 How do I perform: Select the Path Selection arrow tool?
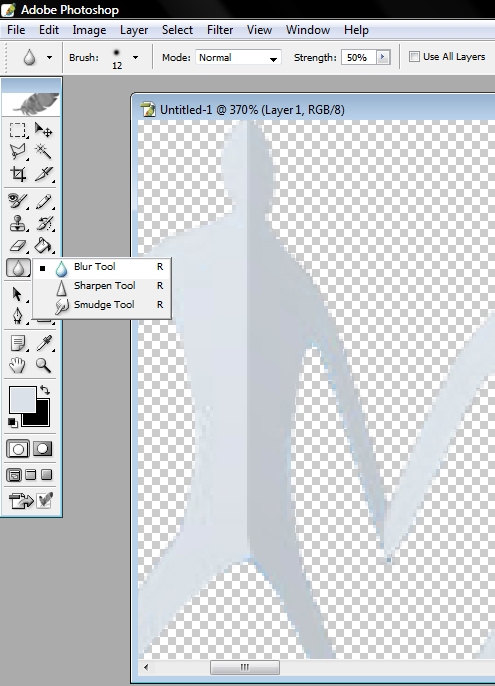(18, 294)
